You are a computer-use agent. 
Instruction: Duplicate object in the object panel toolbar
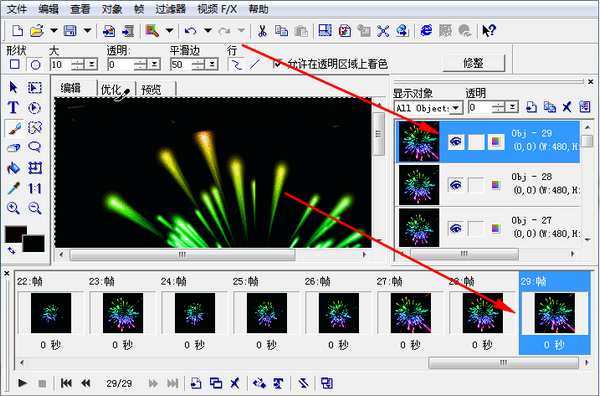pos(549,107)
